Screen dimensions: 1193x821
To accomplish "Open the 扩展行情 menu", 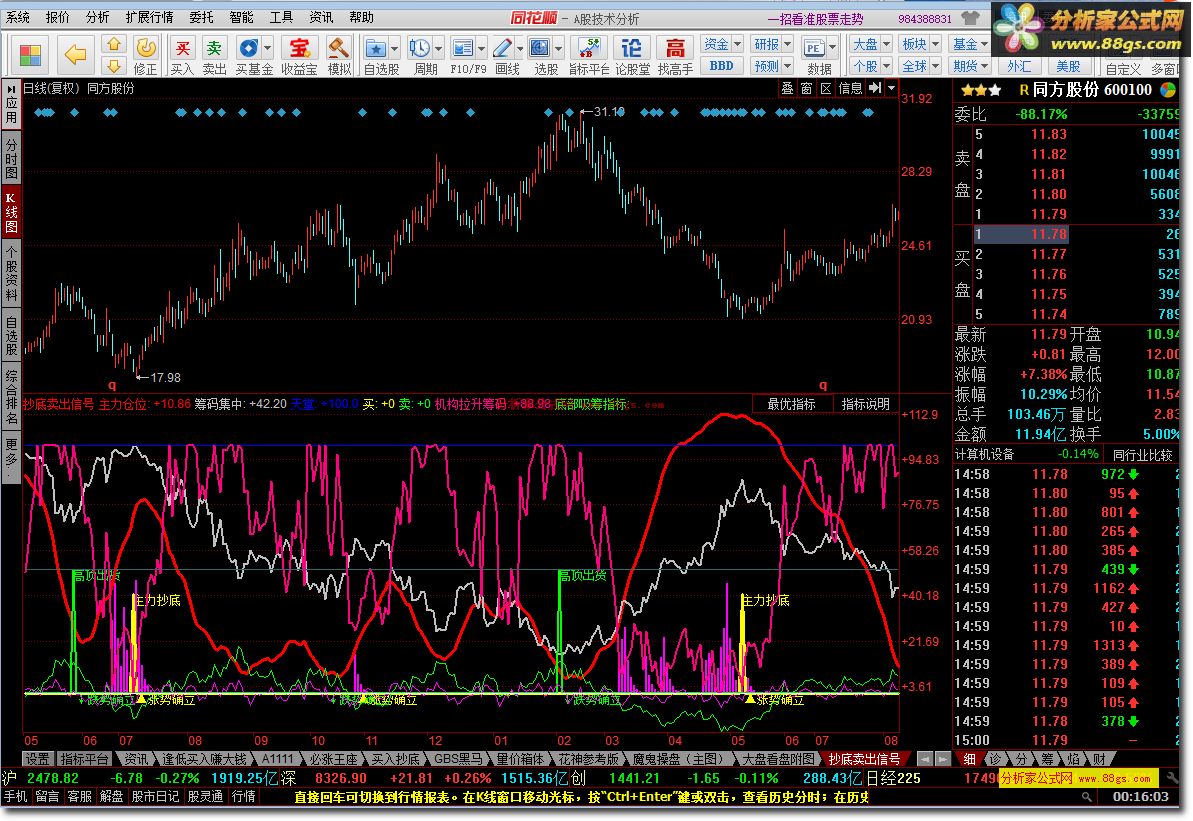I will pos(149,18).
